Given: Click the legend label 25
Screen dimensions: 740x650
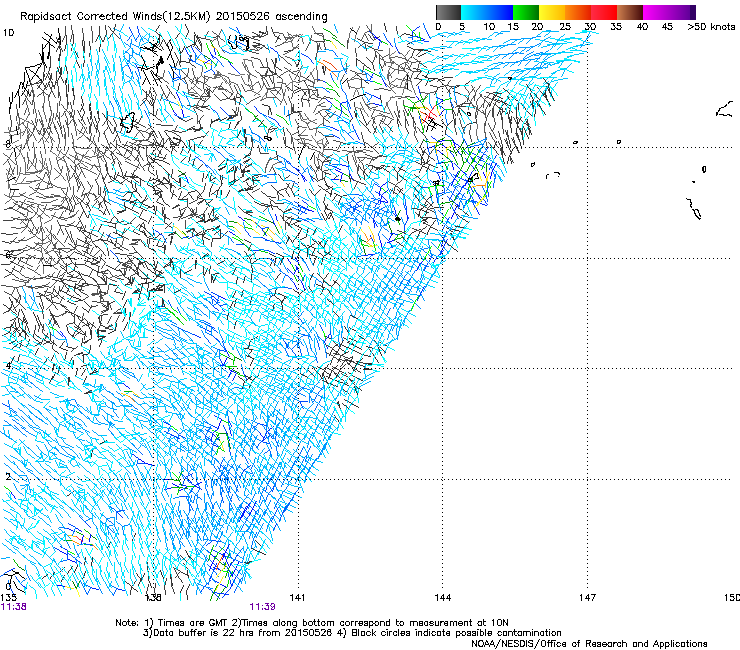Looking at the screenshot, I should coord(565,26).
